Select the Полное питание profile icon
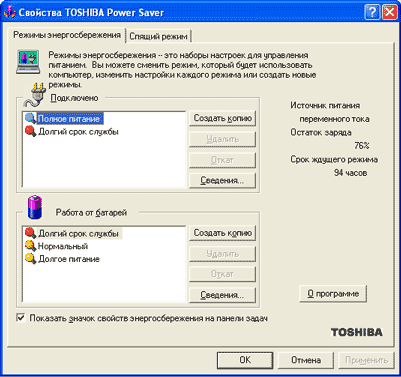Image resolution: width=401 pixels, height=377 pixels. (30, 118)
